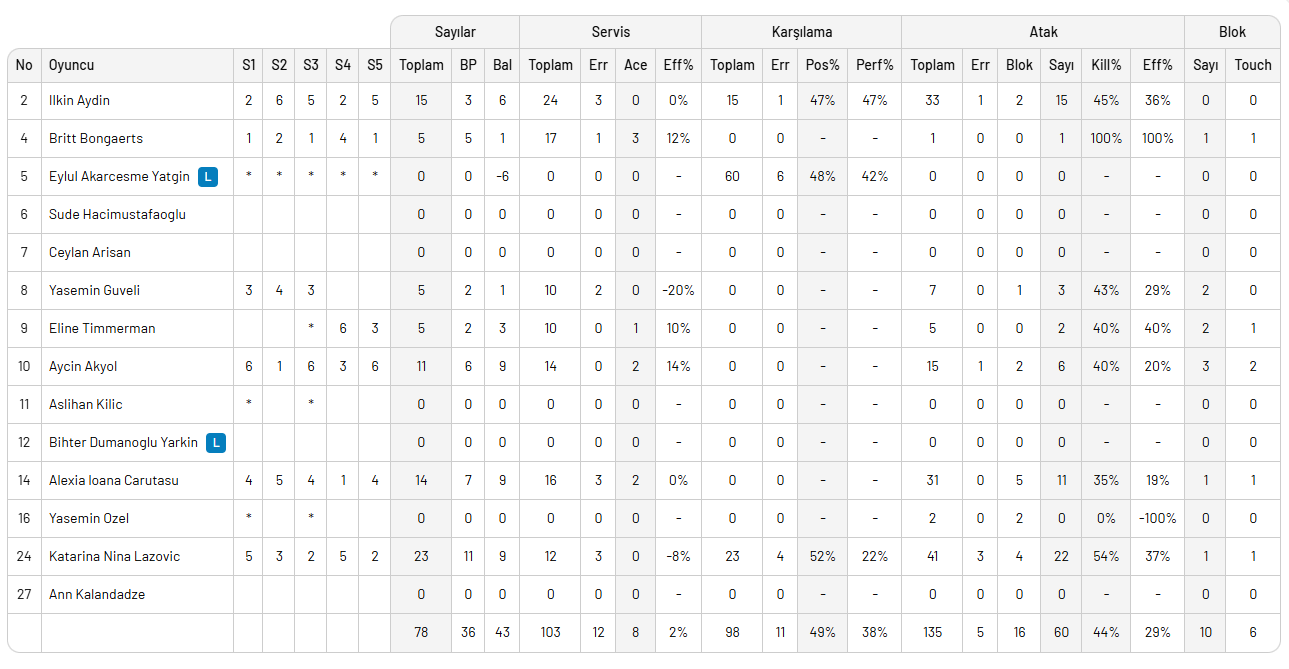Click the S3 set column header
This screenshot has height=669, width=1289.
tap(311, 65)
